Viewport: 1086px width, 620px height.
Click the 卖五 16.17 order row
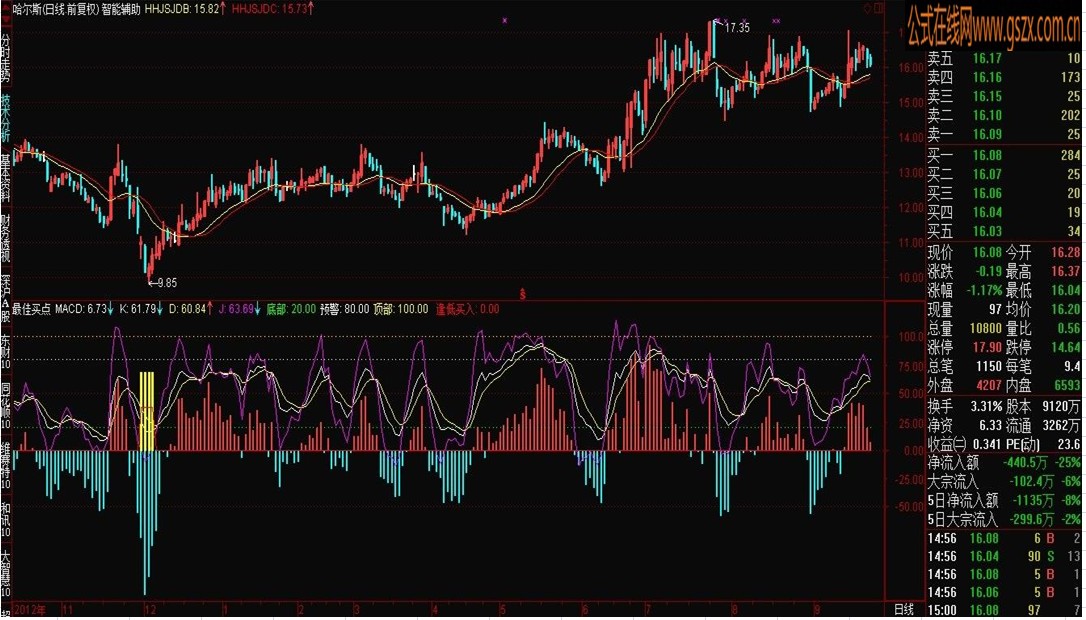1004,60
